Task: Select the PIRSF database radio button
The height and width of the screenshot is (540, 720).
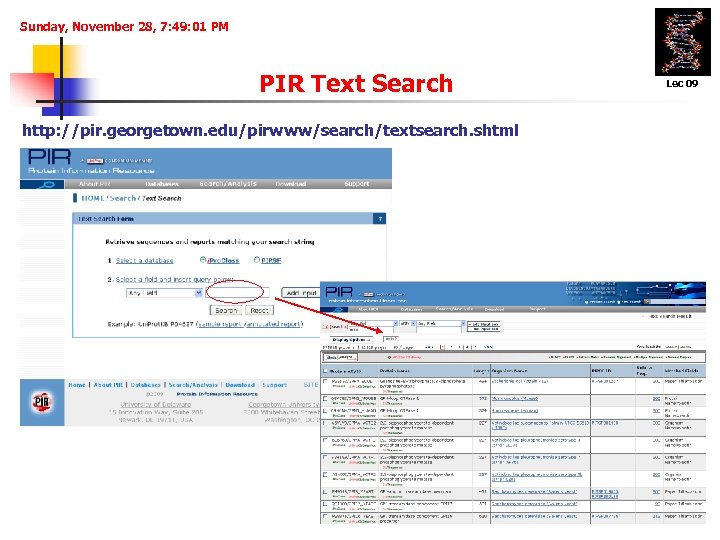Action: click(257, 260)
